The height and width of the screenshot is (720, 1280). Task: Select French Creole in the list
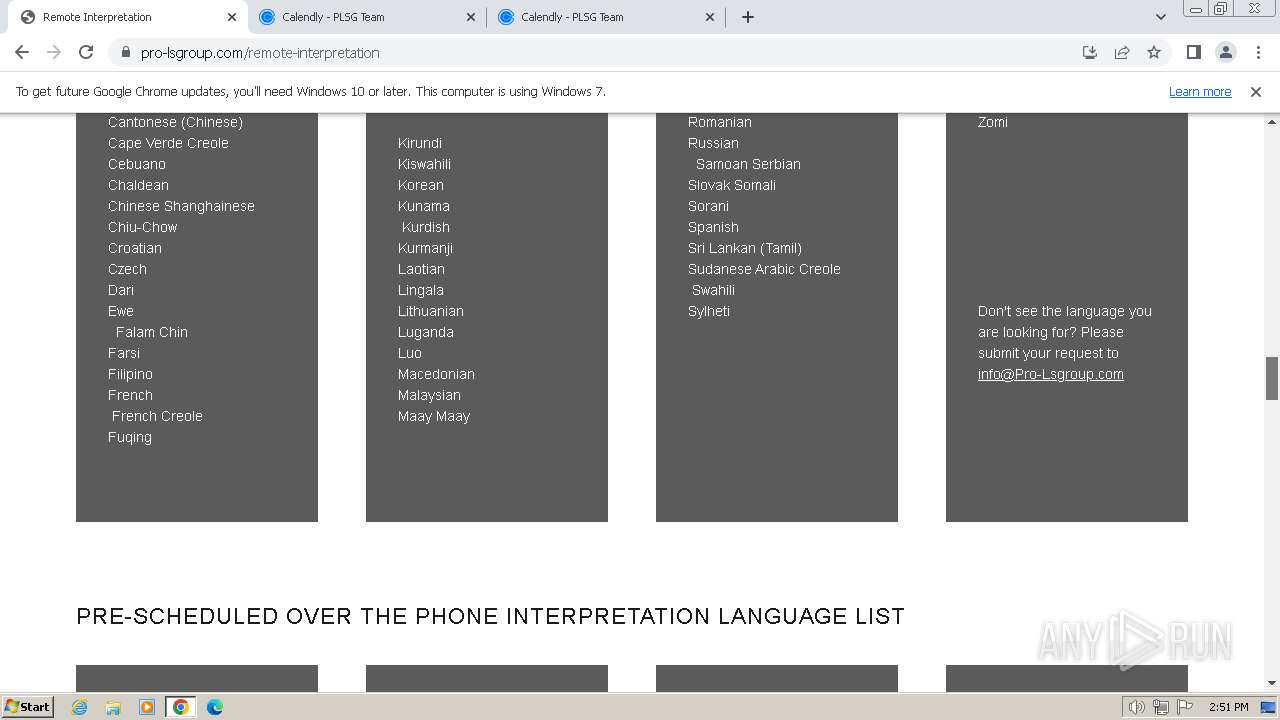pyautogui.click(x=157, y=416)
